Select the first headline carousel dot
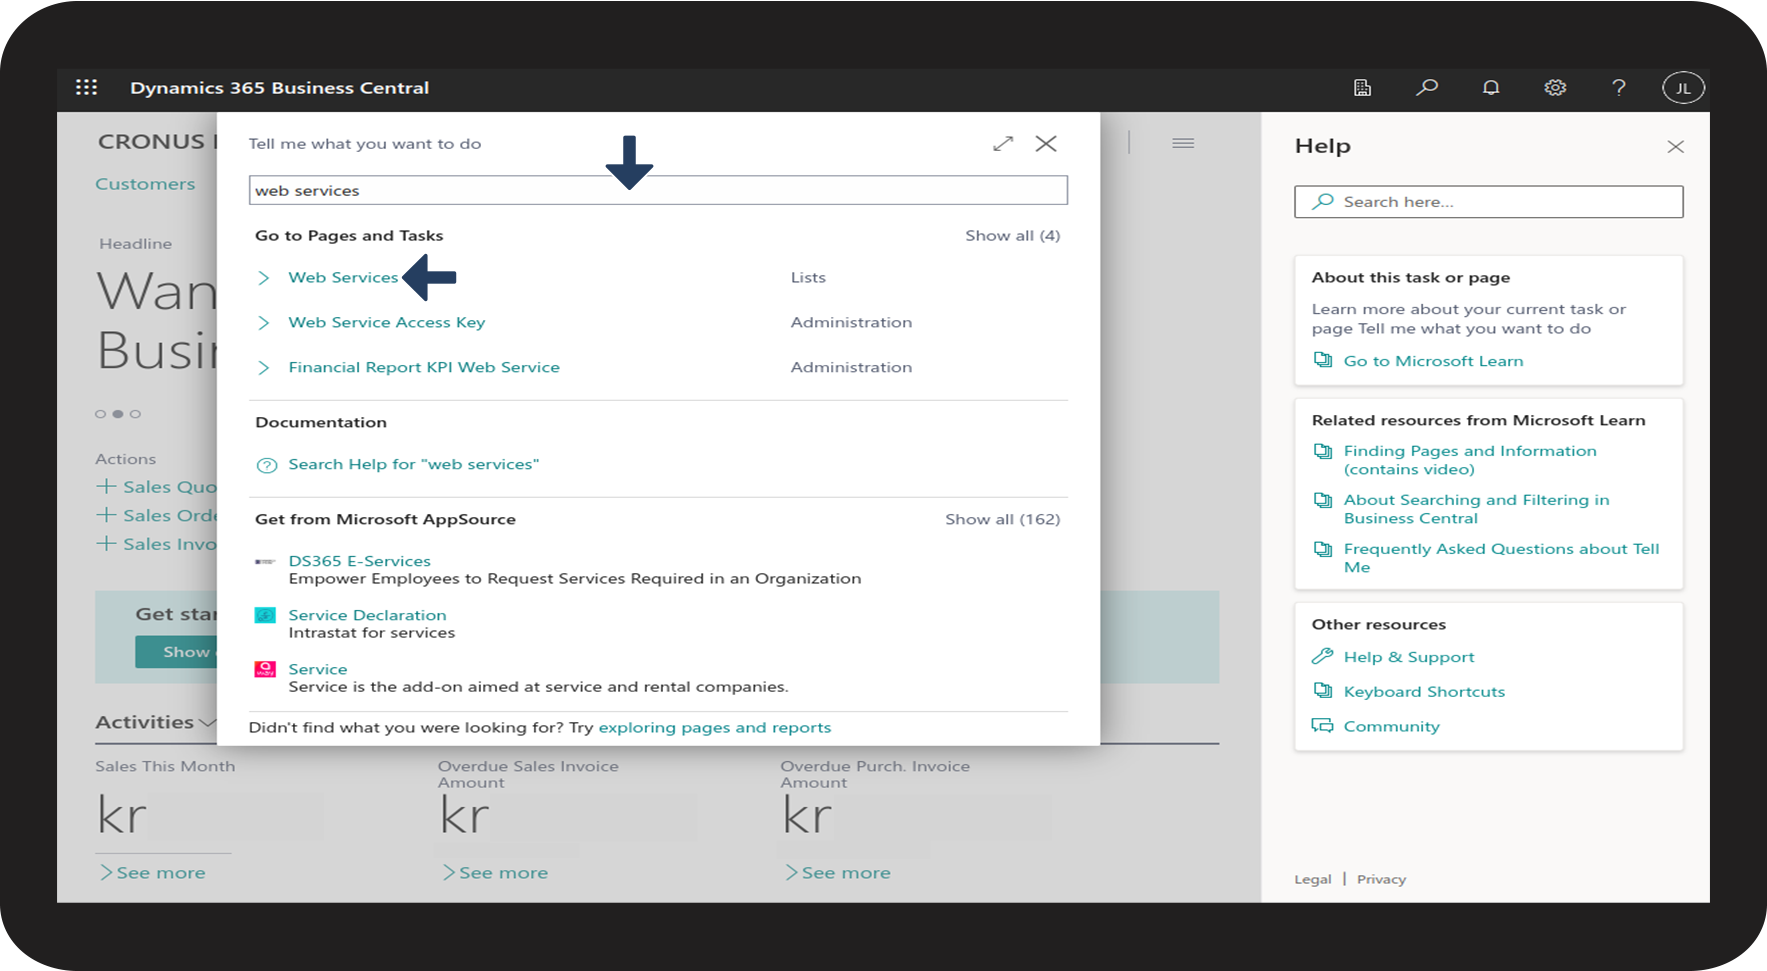Screen dimensions: 1767x971 coord(100,414)
